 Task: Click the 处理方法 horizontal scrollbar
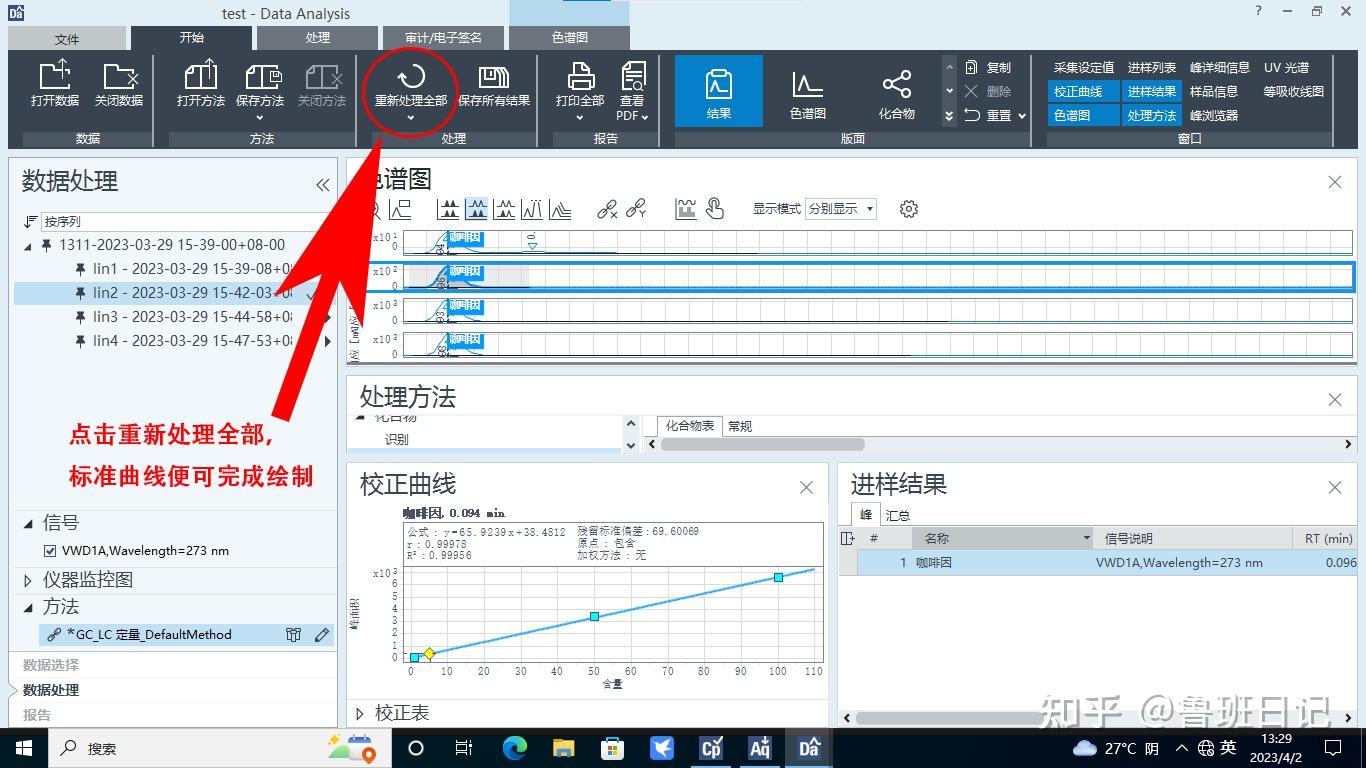tap(762, 444)
